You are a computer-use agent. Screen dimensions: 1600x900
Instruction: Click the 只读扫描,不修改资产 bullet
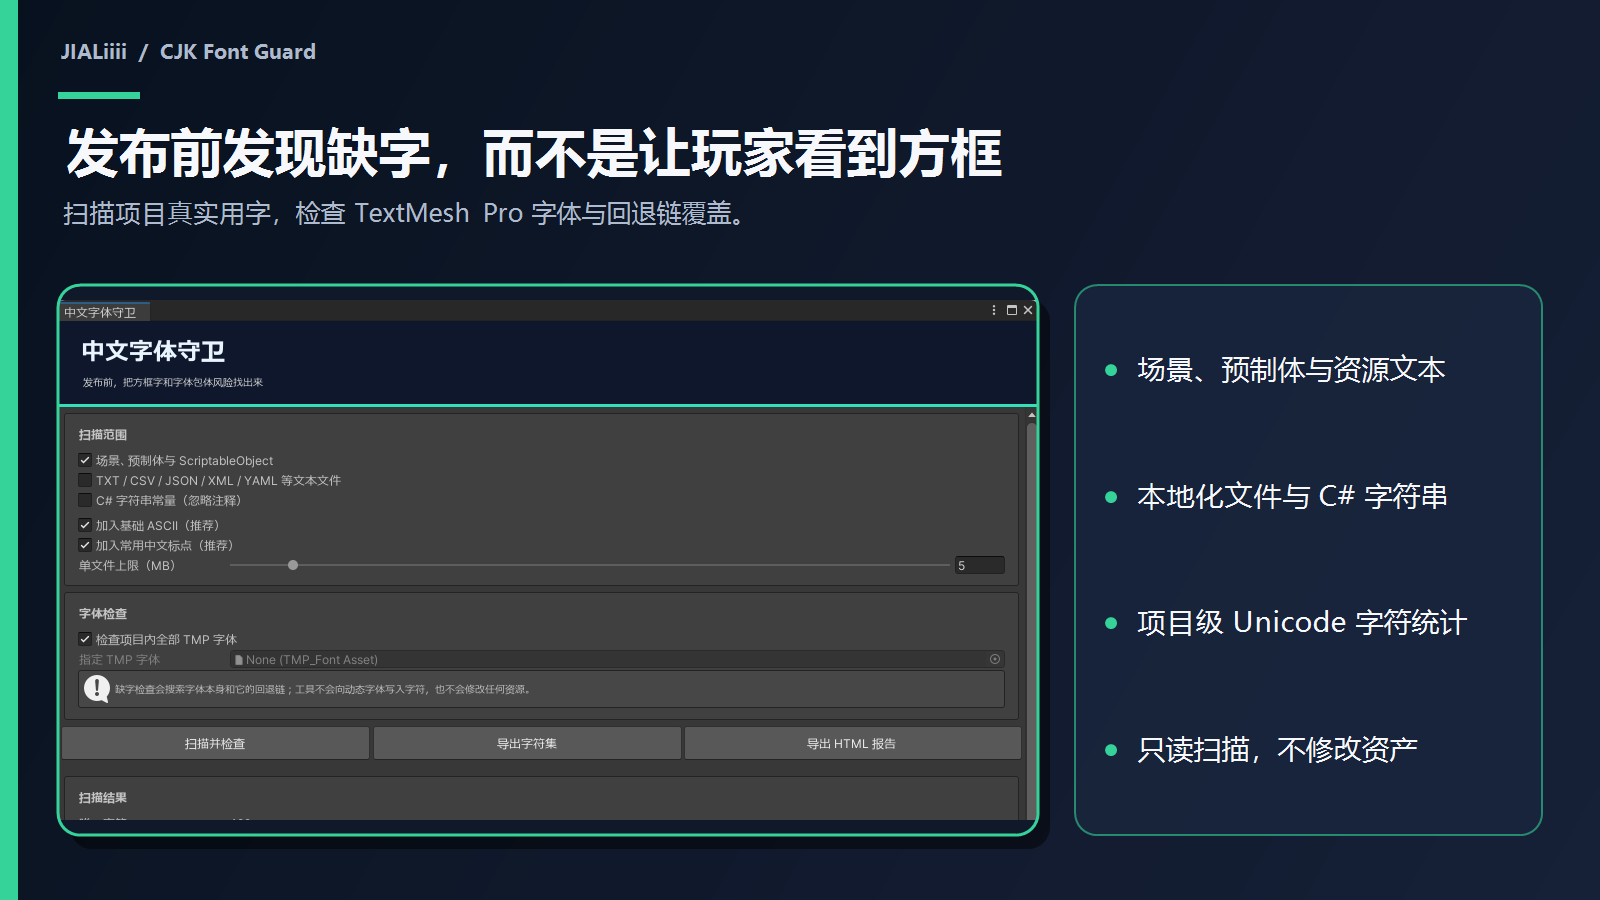pos(1277,750)
